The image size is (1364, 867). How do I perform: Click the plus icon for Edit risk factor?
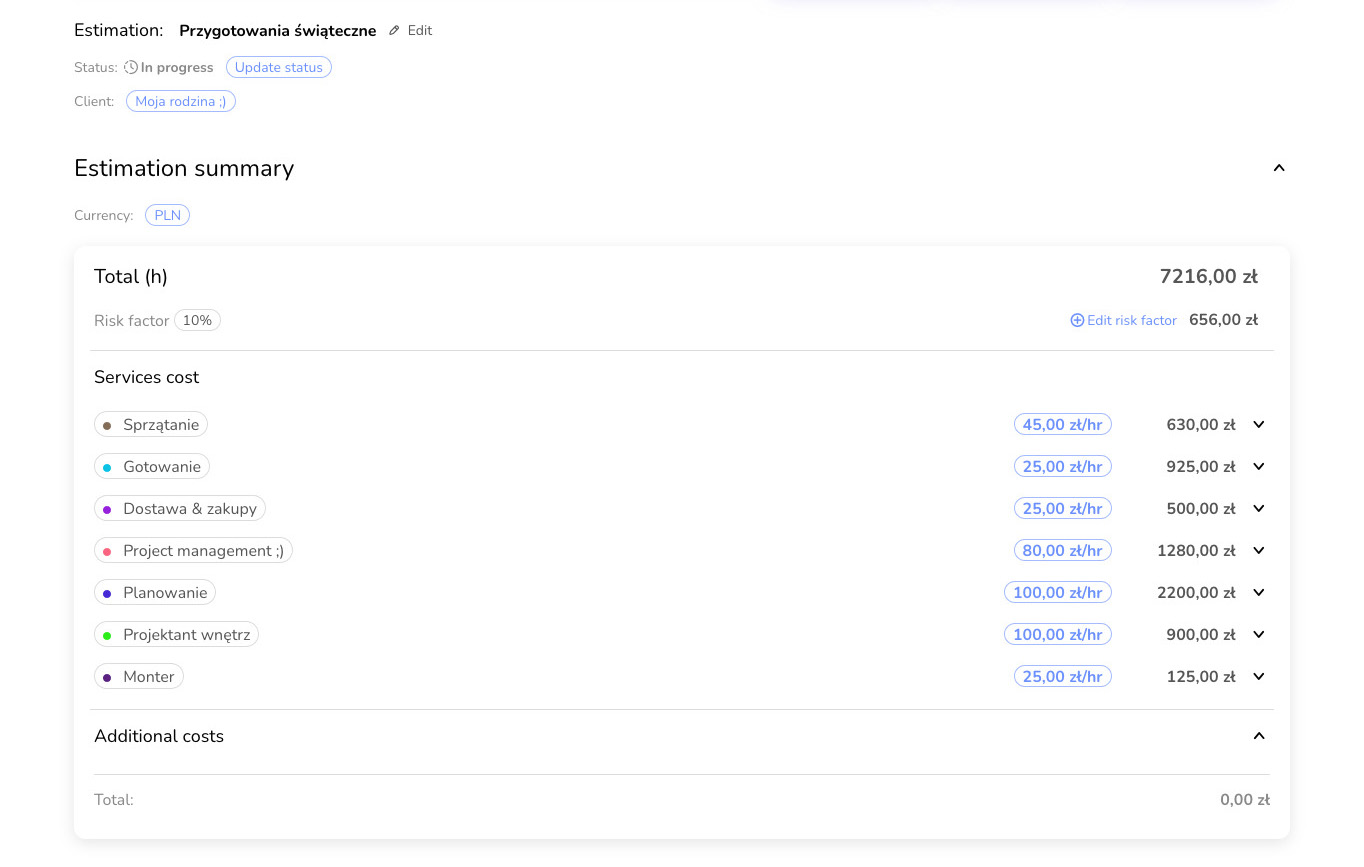pyautogui.click(x=1077, y=321)
